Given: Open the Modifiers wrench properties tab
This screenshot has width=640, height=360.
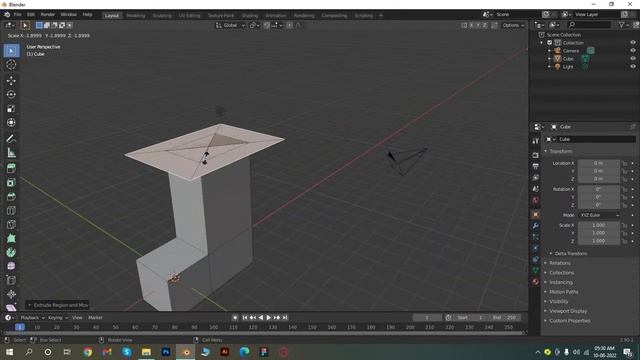Looking at the screenshot, I should [x=536, y=226].
